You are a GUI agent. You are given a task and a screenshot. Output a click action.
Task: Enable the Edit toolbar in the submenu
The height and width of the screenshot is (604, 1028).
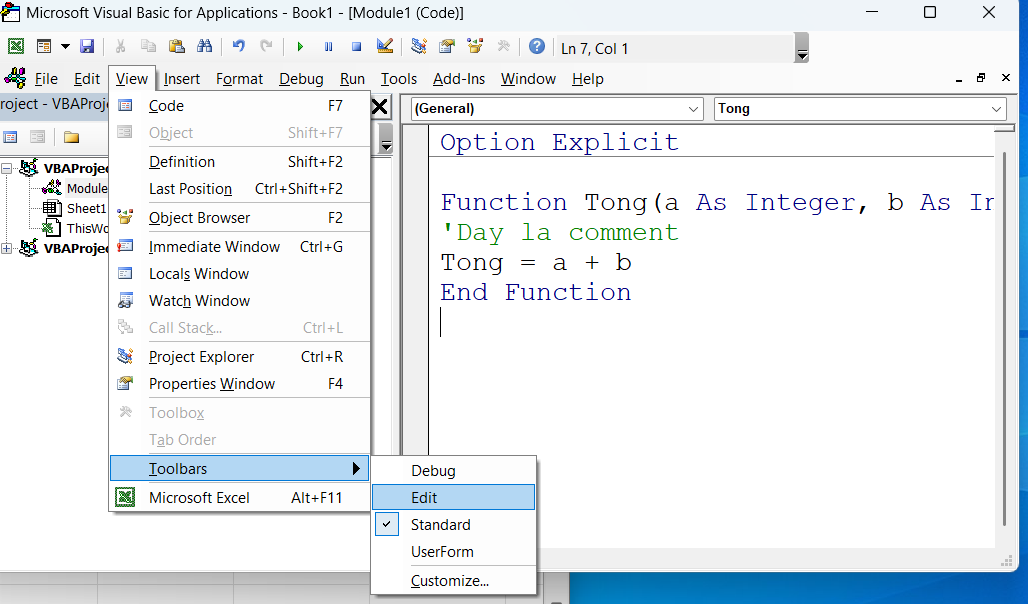[424, 497]
